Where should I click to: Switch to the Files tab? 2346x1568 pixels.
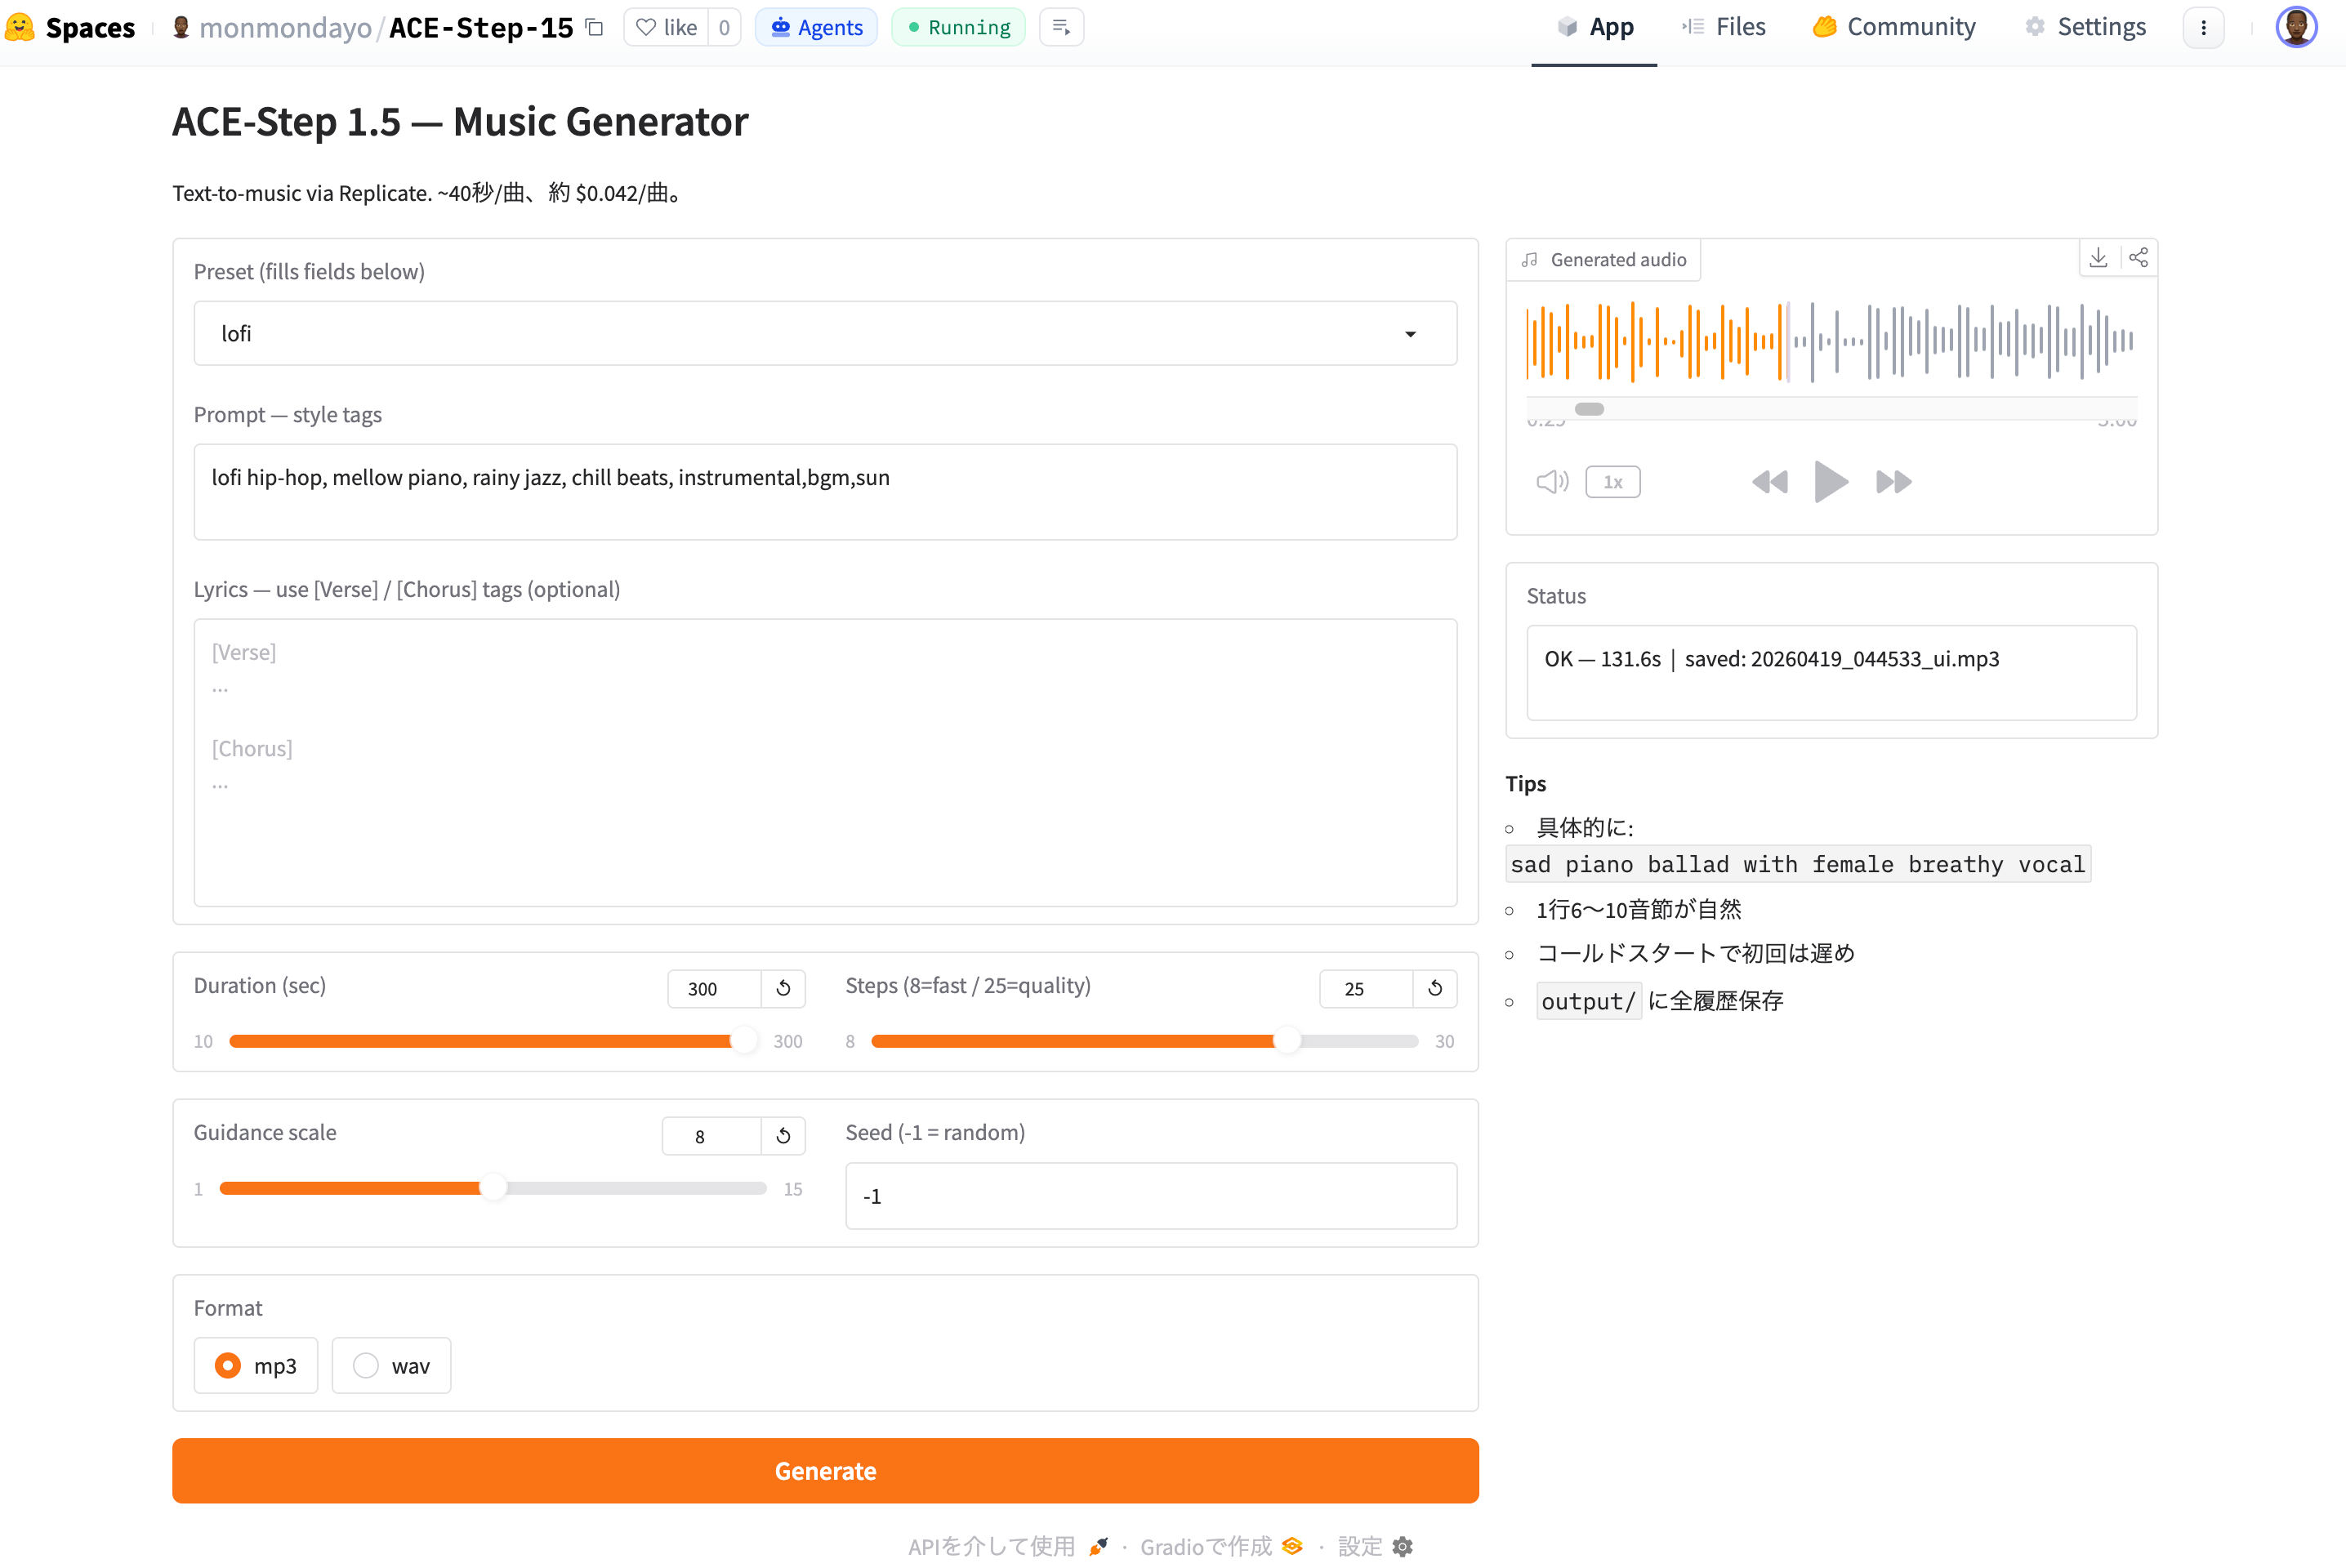(1723, 27)
